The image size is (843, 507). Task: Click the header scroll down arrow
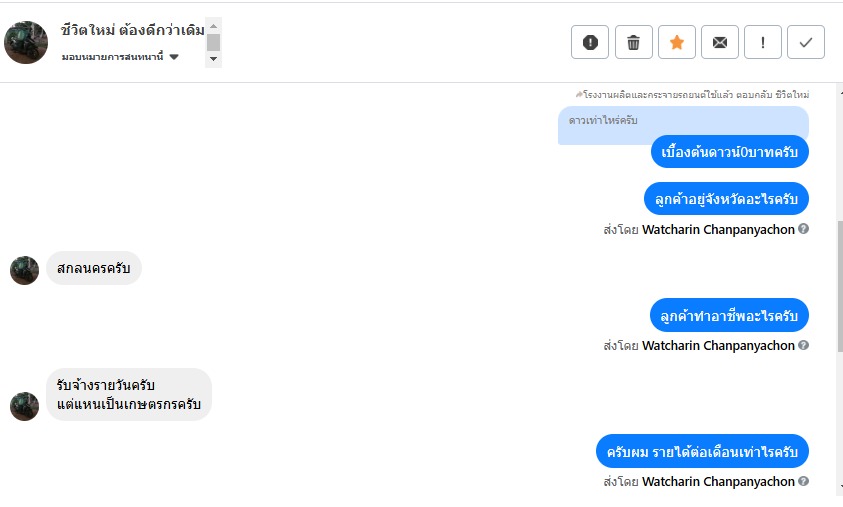(x=213, y=59)
